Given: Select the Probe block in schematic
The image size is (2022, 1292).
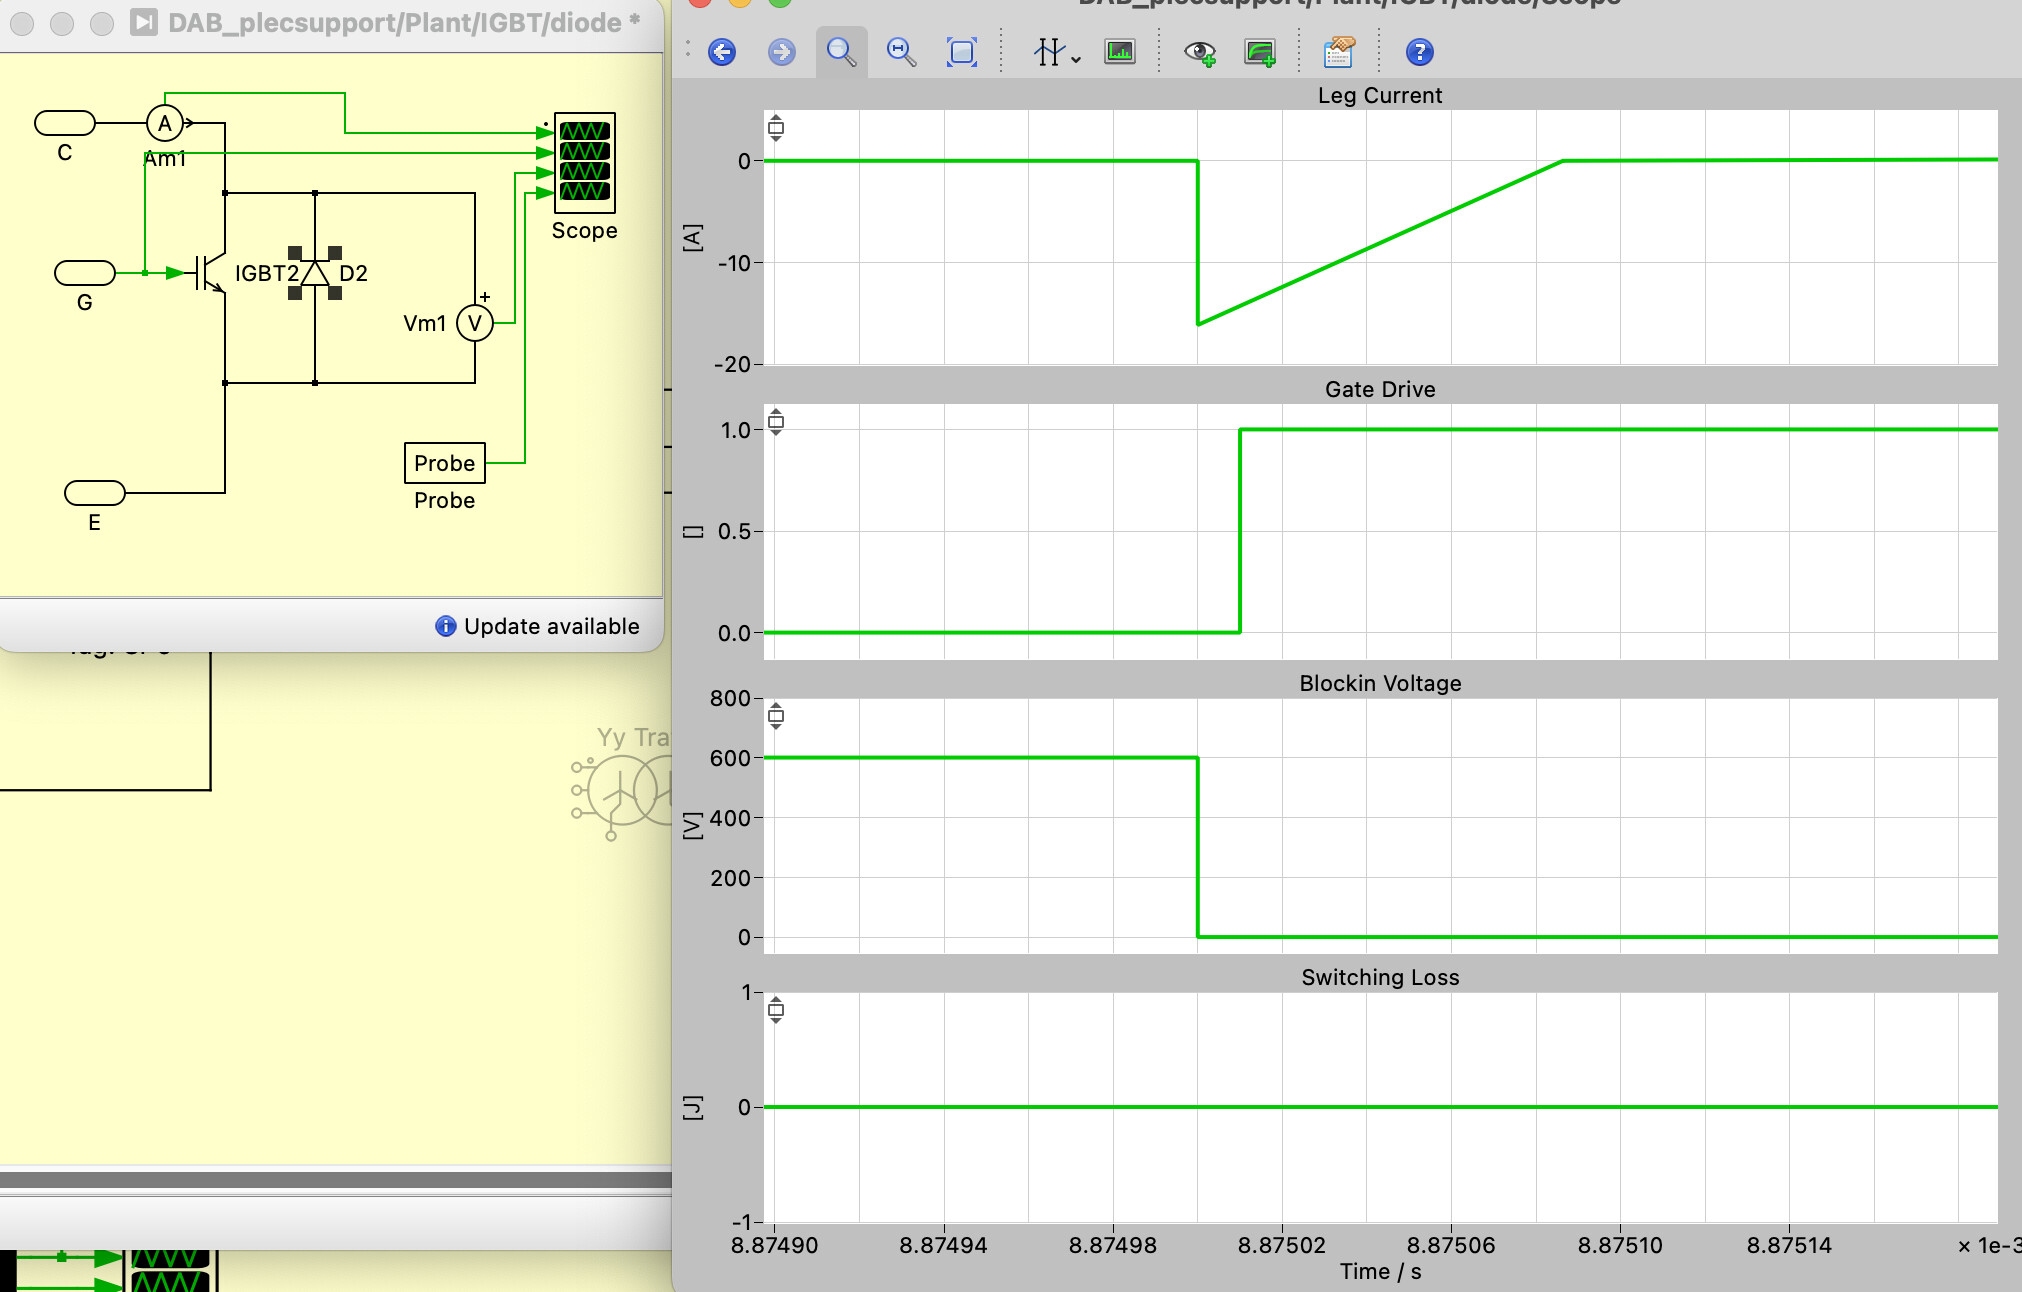Looking at the screenshot, I should (x=444, y=463).
